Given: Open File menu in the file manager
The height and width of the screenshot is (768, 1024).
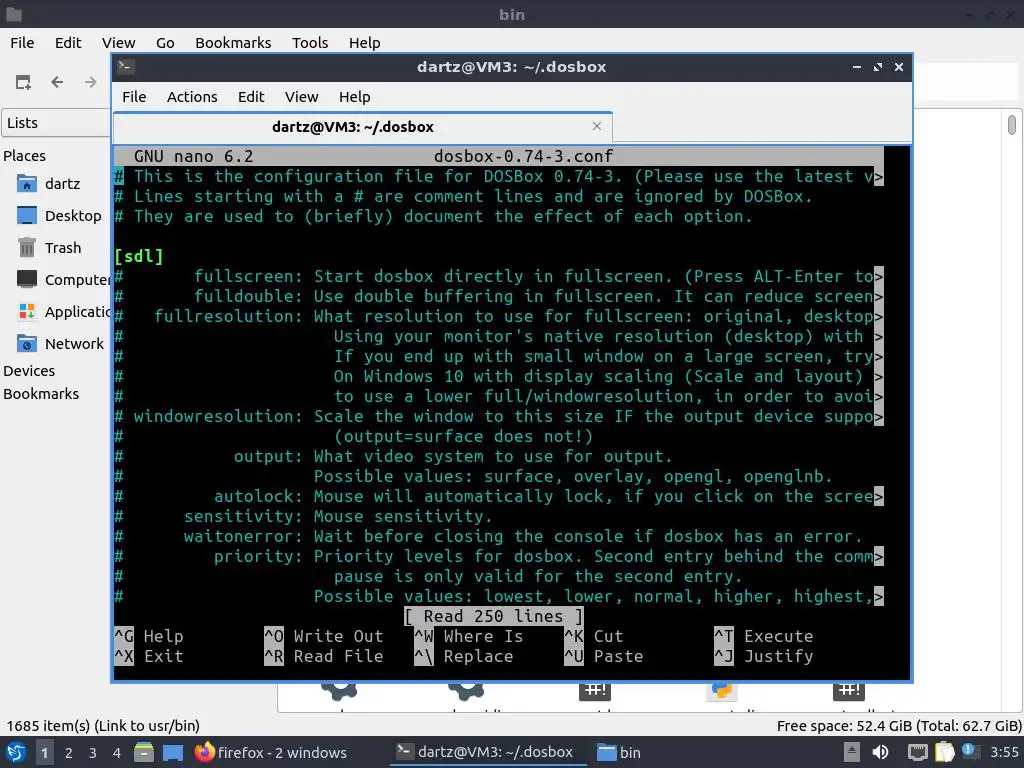Looking at the screenshot, I should [22, 42].
